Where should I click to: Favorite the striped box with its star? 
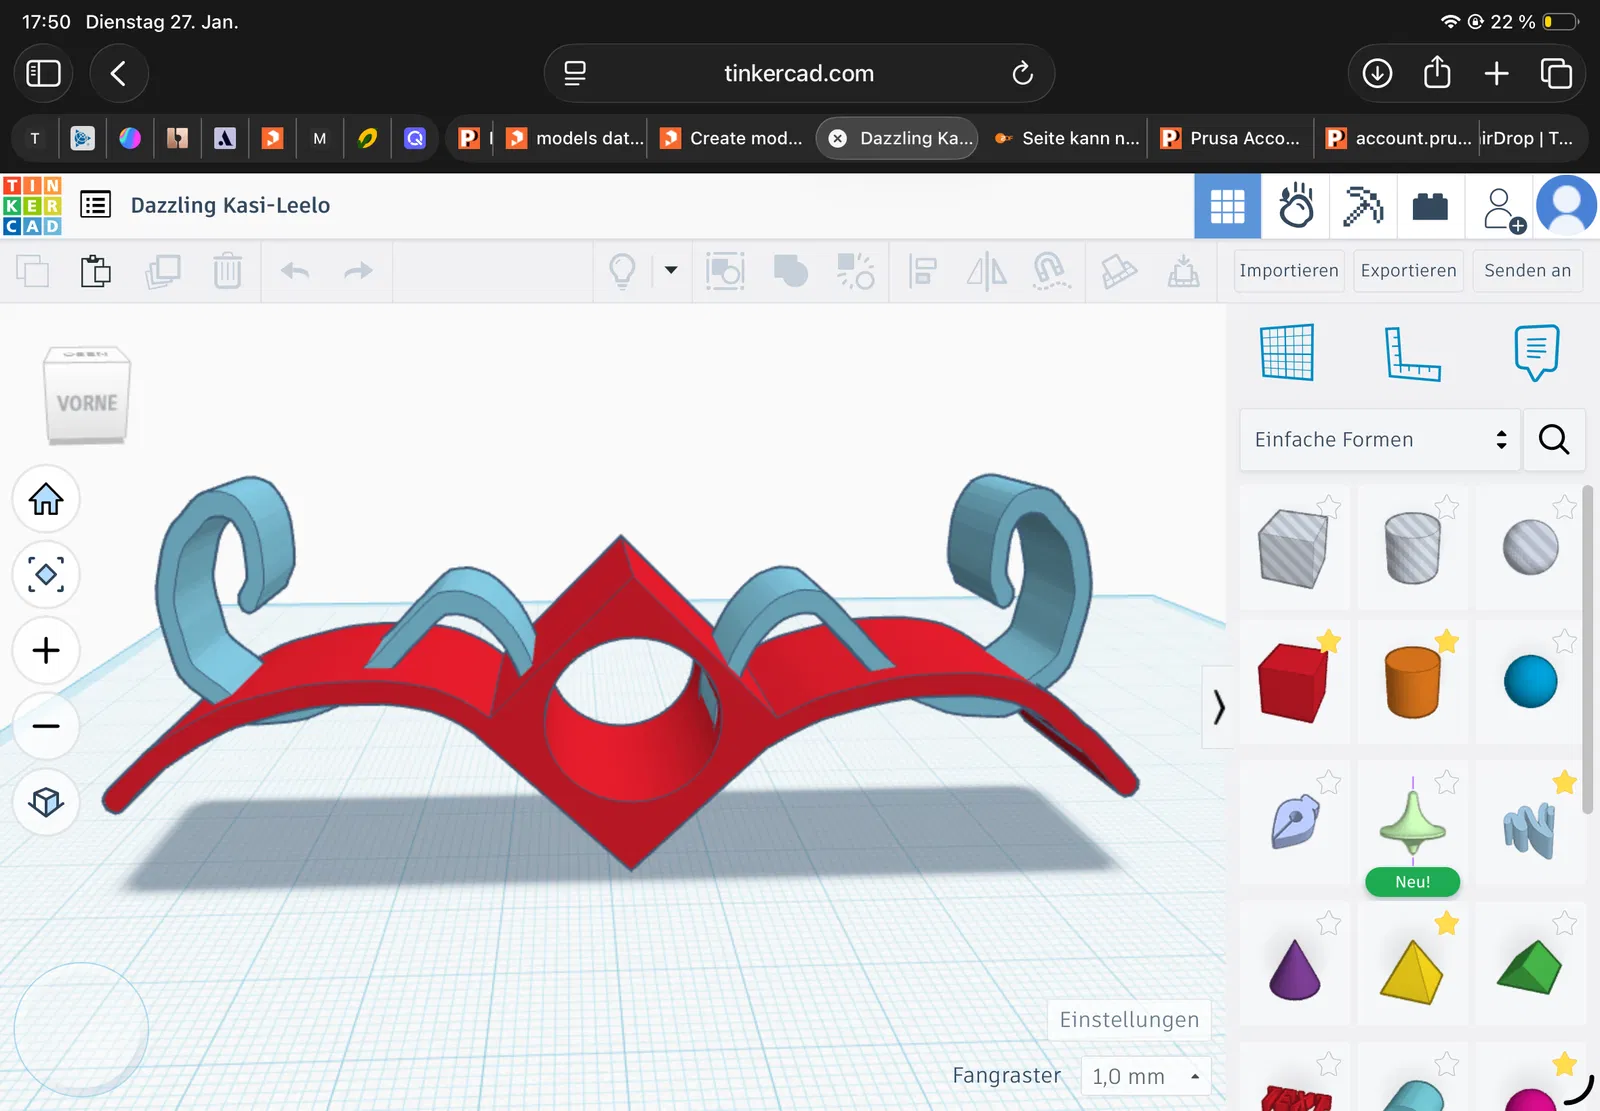point(1328,507)
